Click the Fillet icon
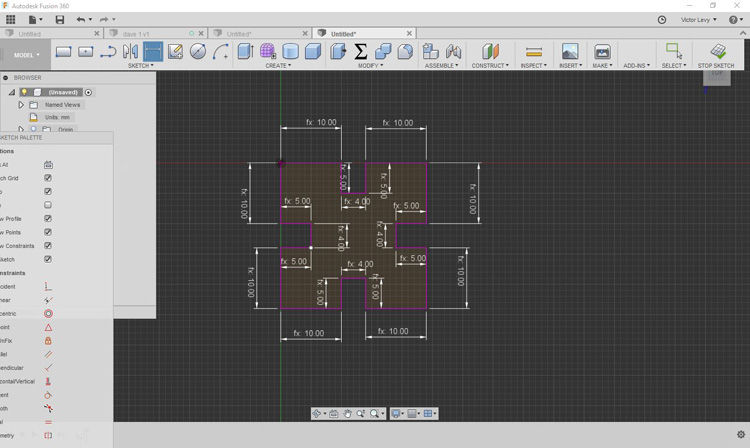750x448 pixels. click(405, 51)
